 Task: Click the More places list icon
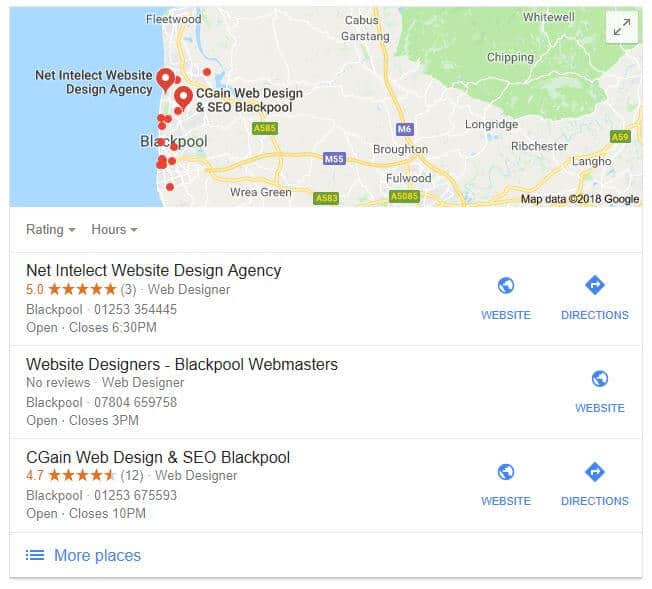35,555
